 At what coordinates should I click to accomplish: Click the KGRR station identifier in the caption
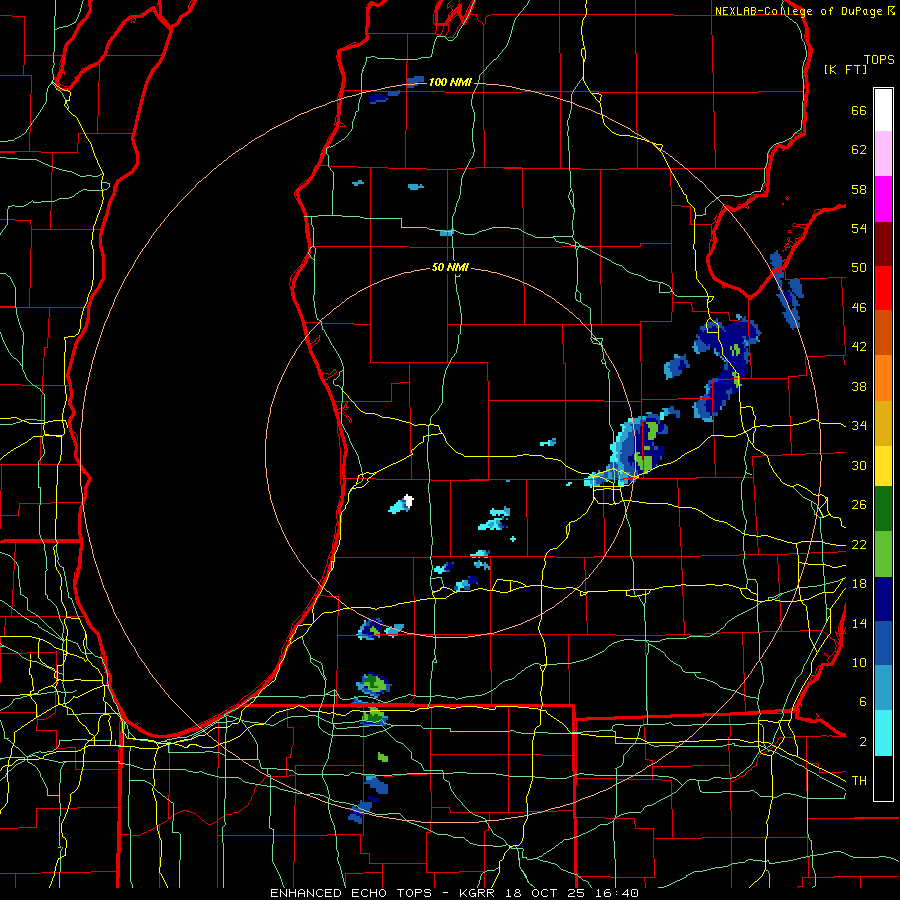(477, 893)
